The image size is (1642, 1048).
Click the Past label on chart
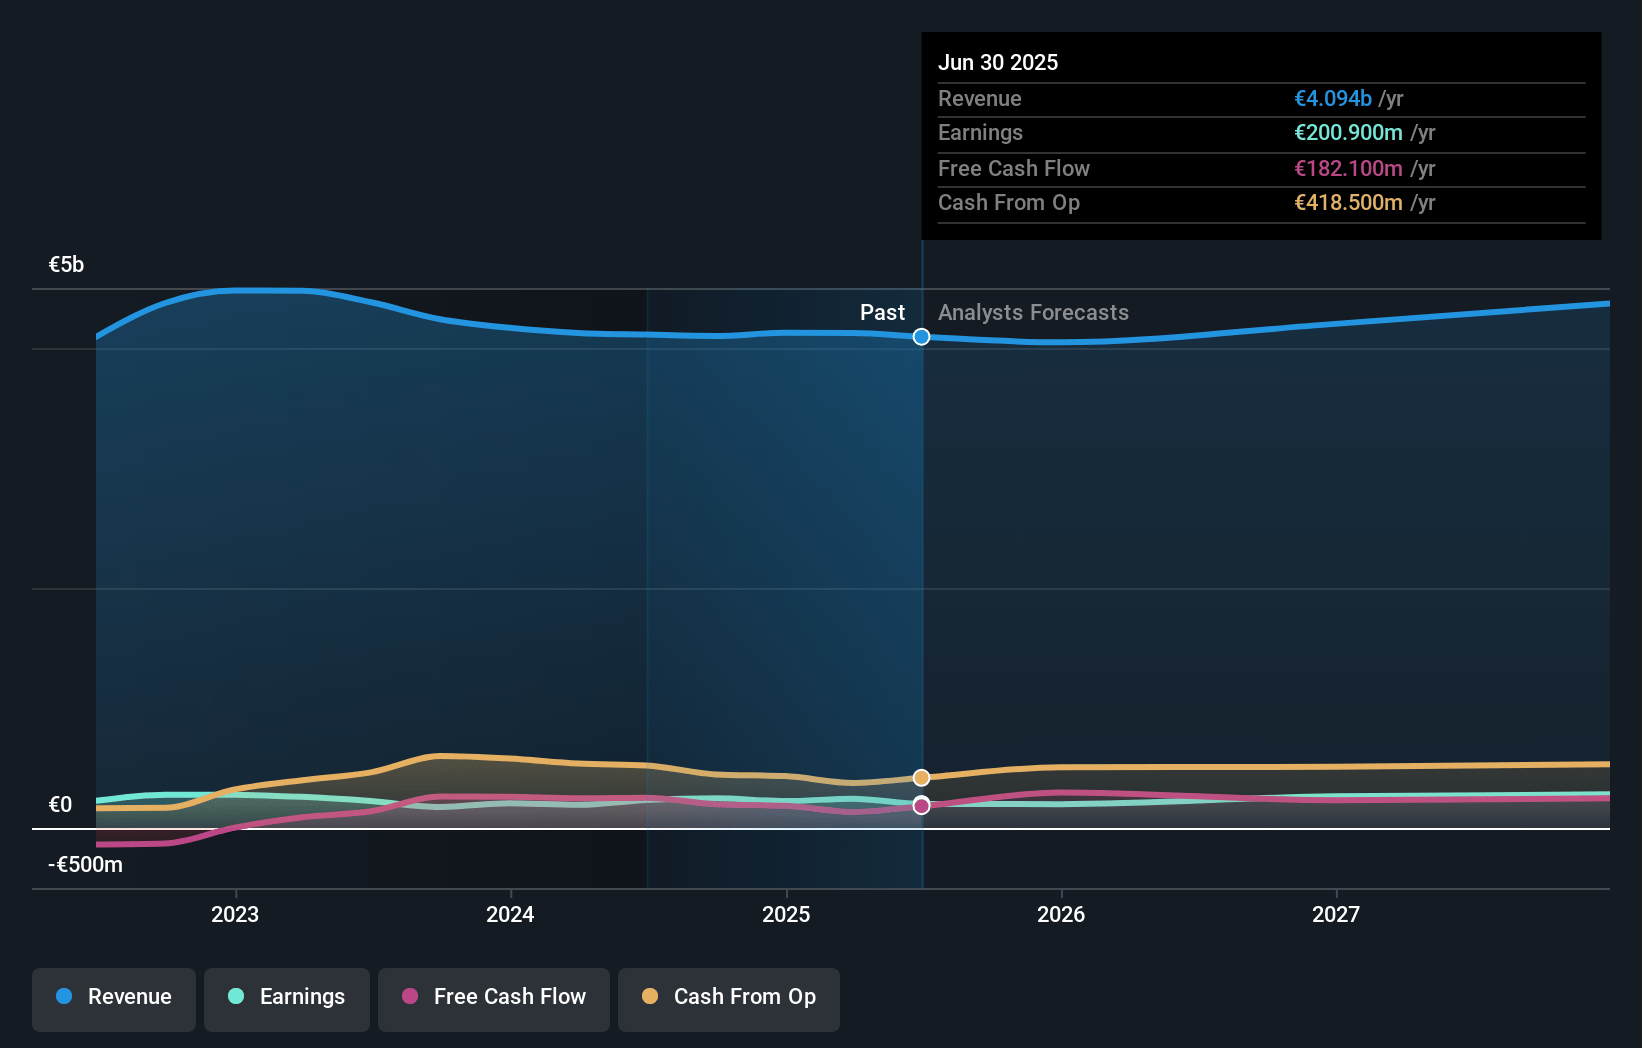pos(882,313)
